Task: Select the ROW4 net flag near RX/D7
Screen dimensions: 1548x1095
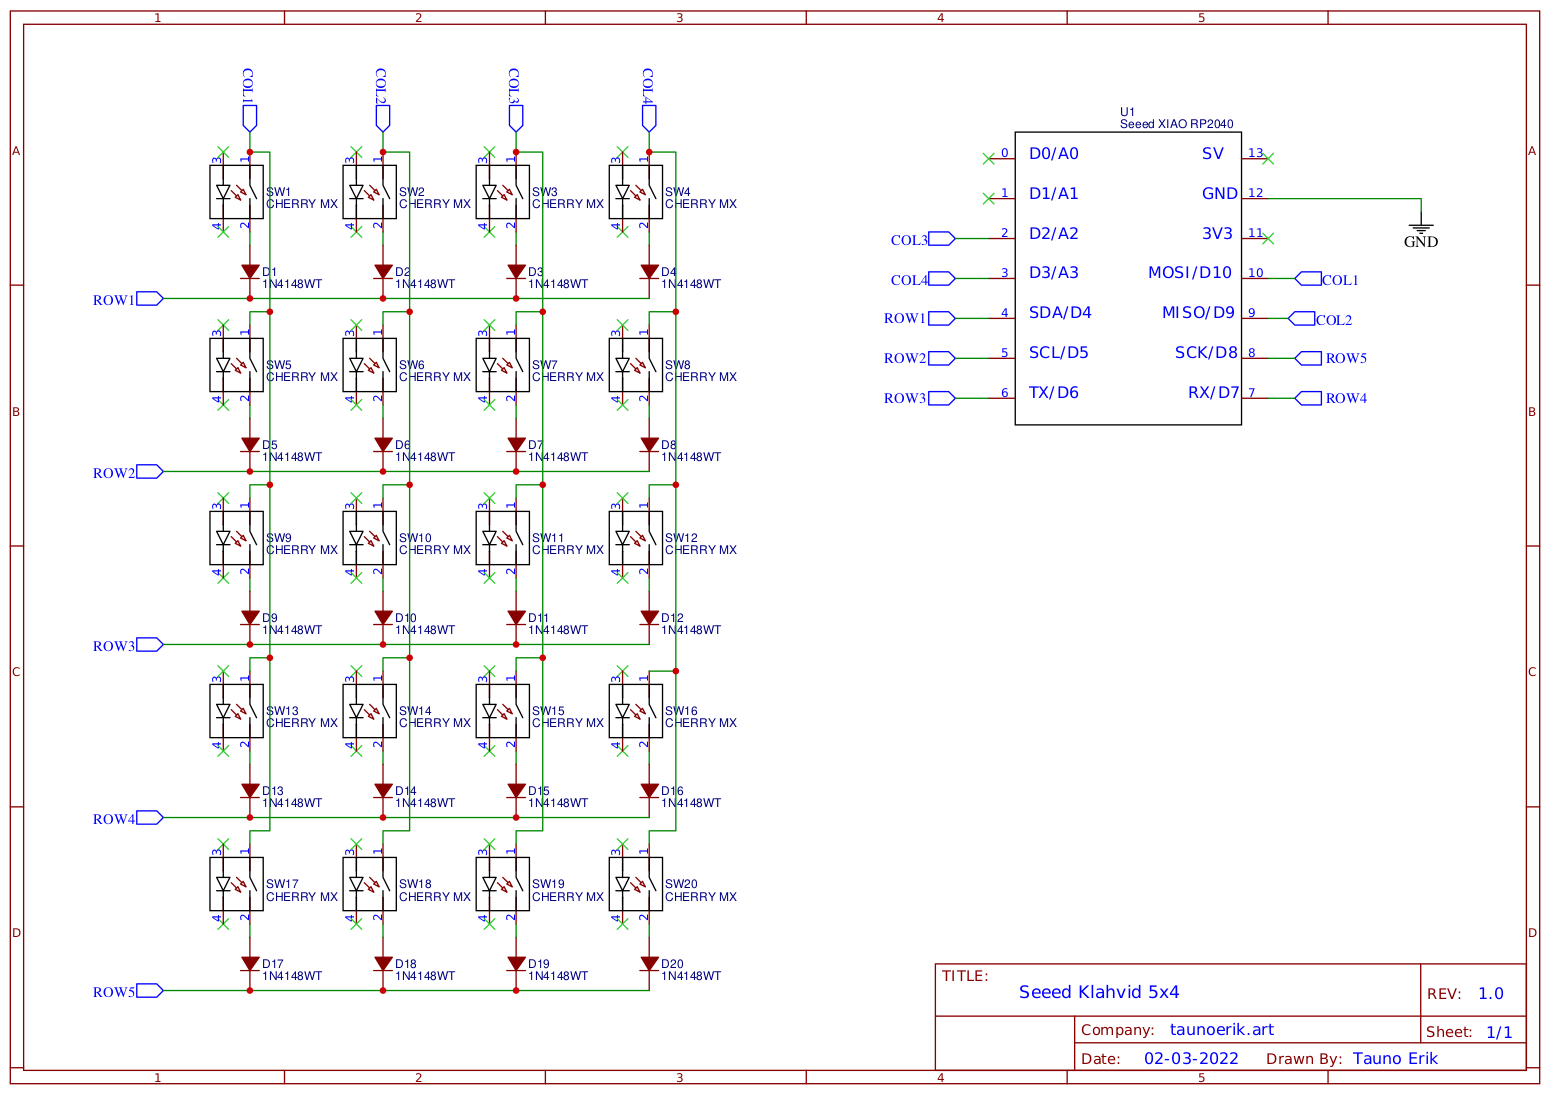Action: coord(1308,398)
